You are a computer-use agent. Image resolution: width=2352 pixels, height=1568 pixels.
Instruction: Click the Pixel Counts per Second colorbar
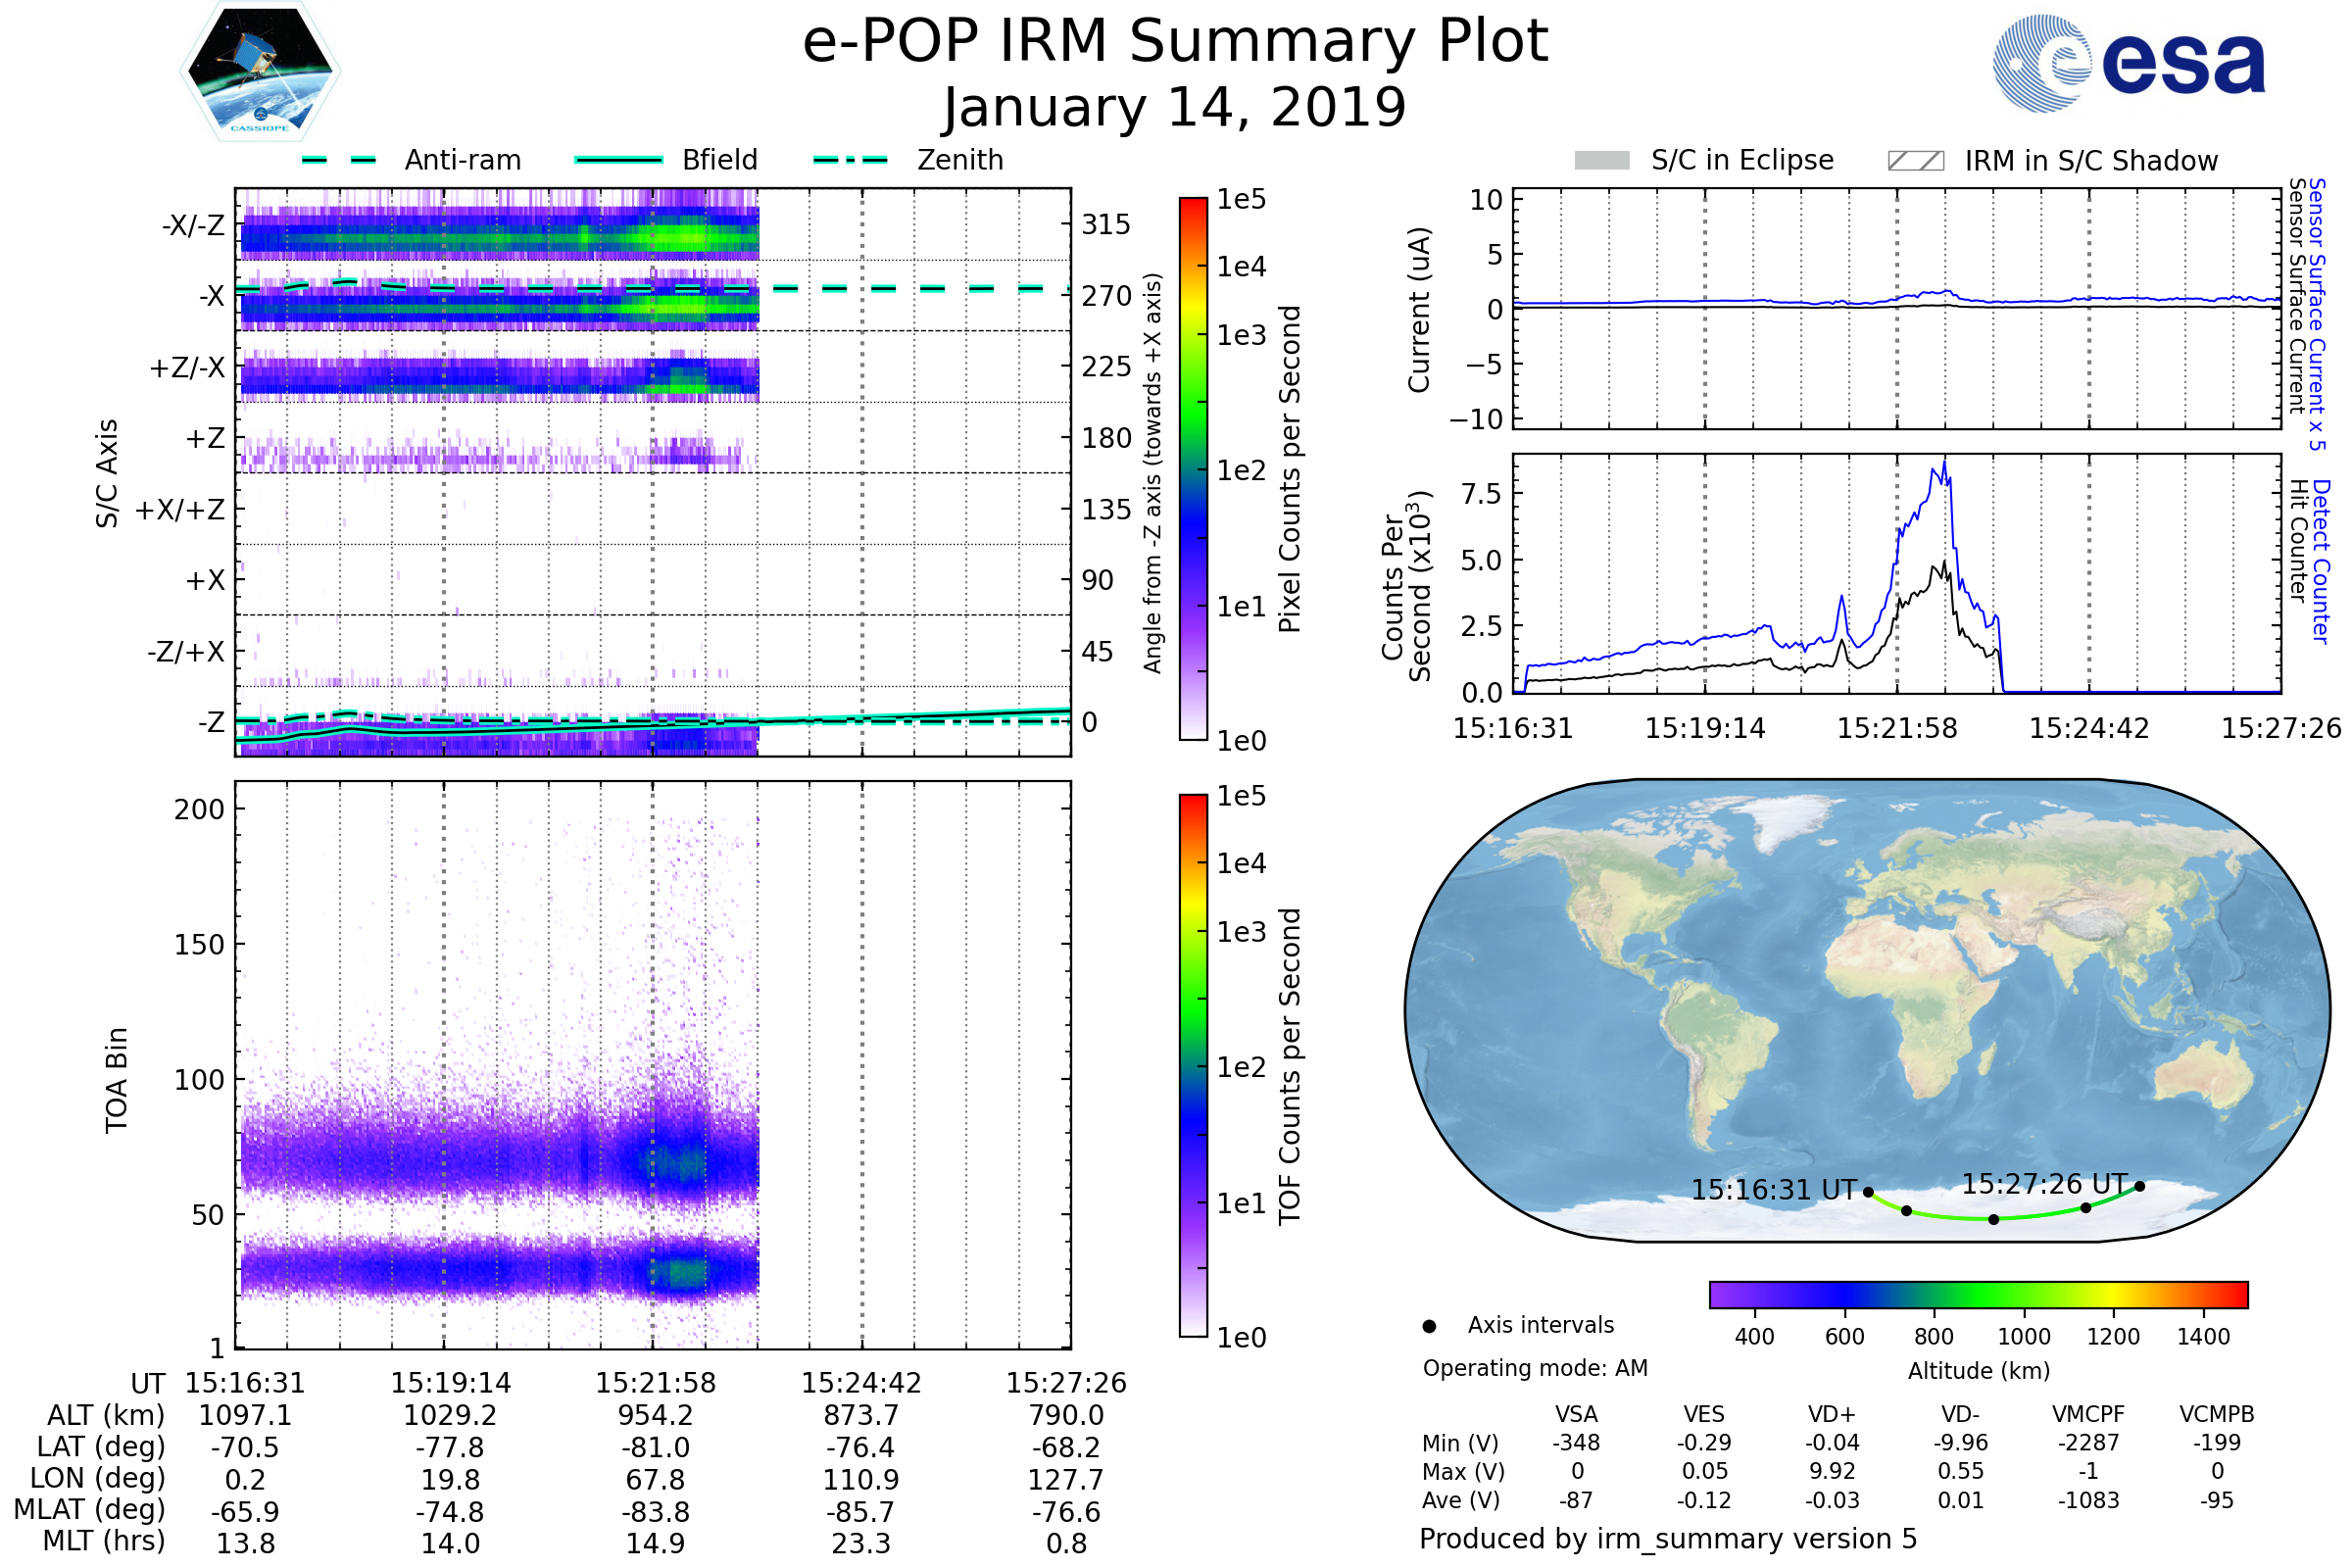[x=1193, y=469]
